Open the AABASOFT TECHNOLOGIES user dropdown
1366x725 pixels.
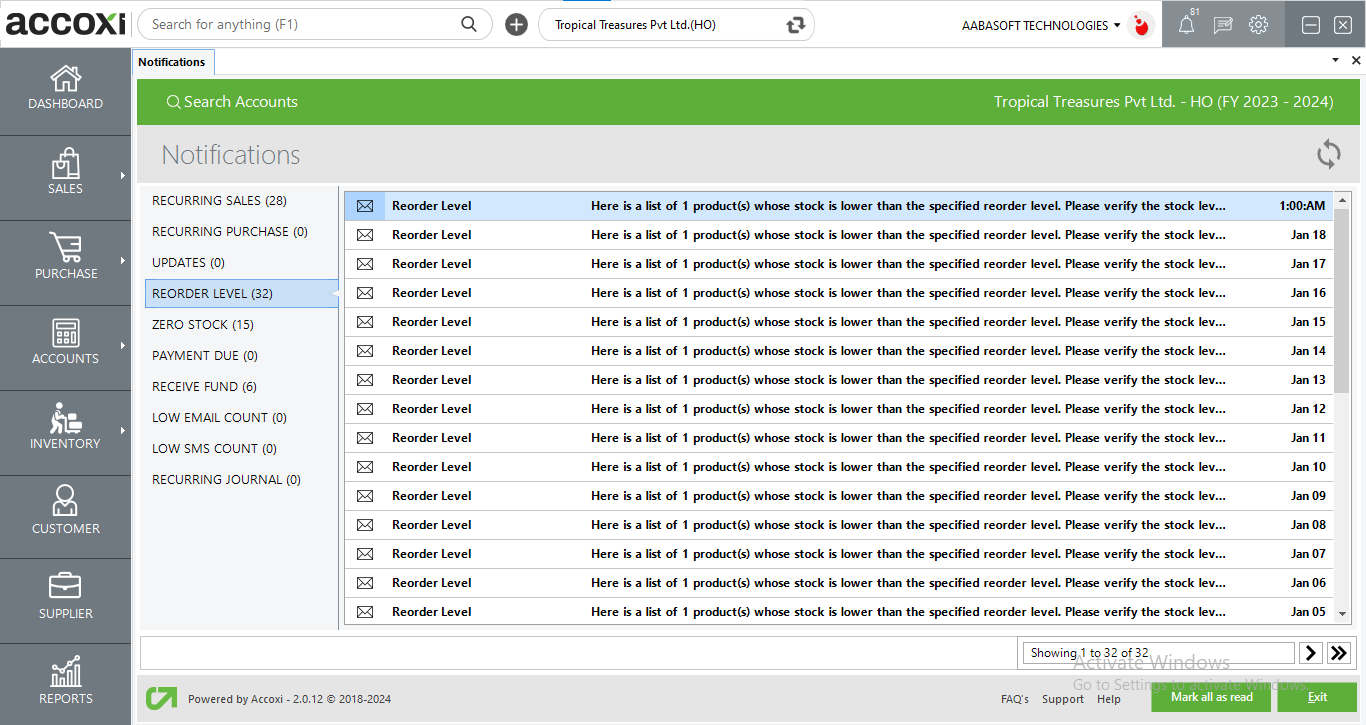click(x=1040, y=25)
